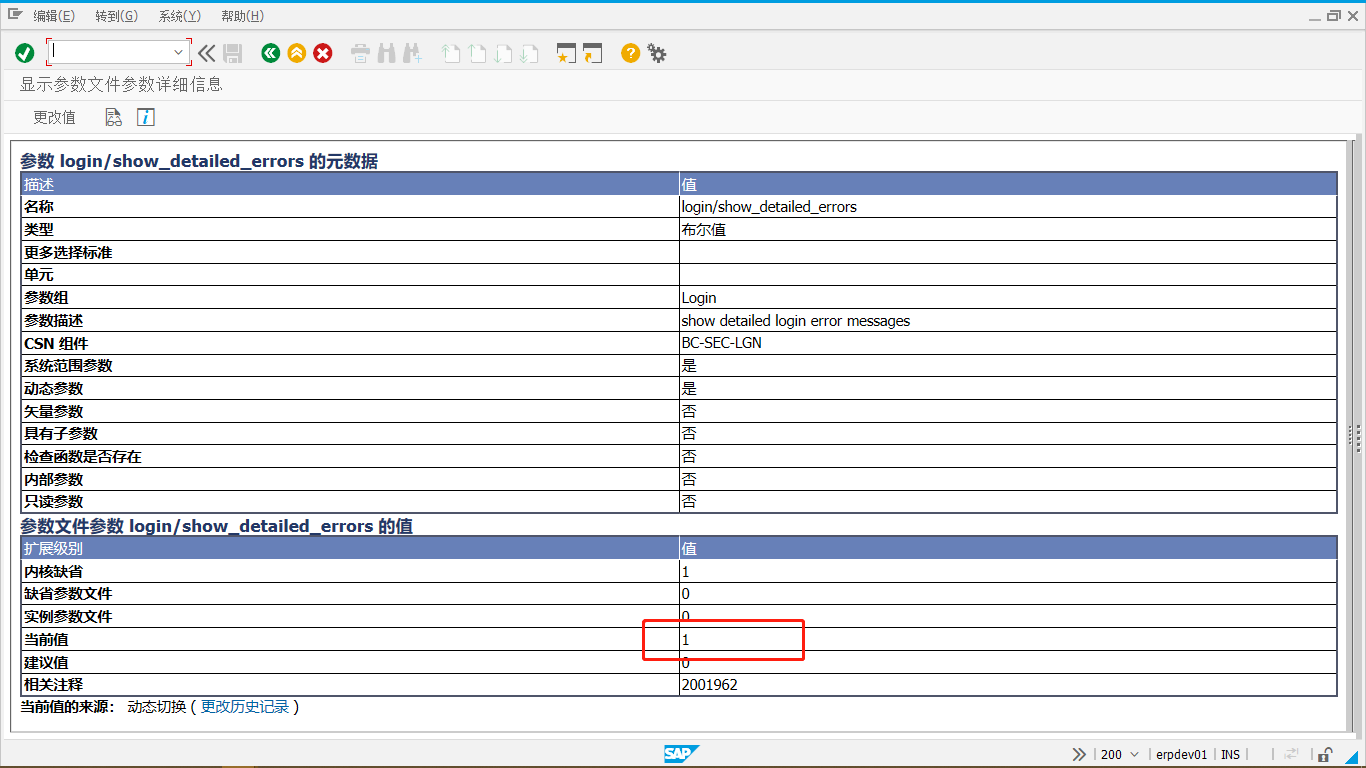Toggle the INS insert mode indicator
This screenshot has width=1366, height=768.
click(1230, 754)
